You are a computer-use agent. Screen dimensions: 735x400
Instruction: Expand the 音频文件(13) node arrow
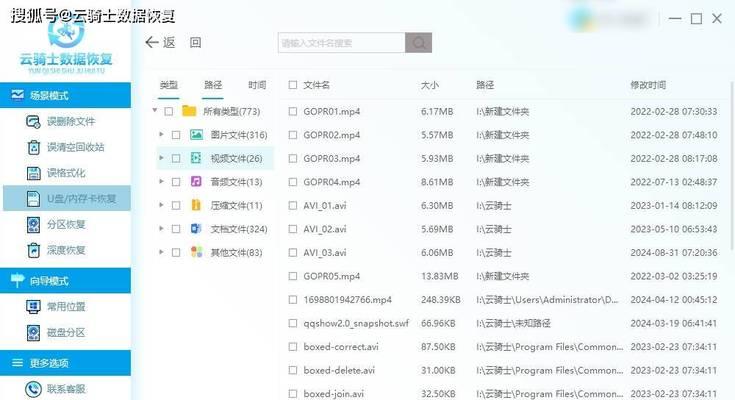[161, 181]
